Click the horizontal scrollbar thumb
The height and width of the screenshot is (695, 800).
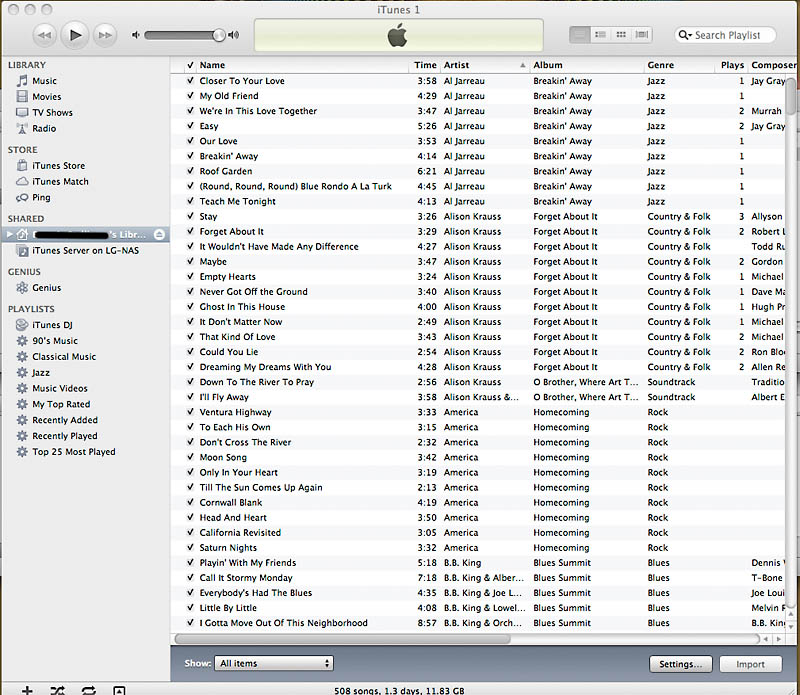(342, 638)
